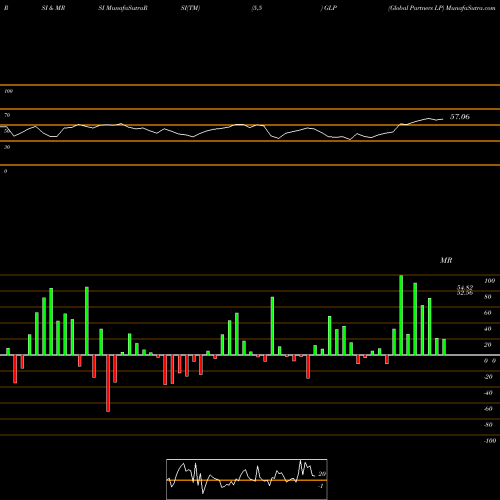Click the longest red MR histogram bar
Screen dimensions: 500x500
tap(108, 383)
